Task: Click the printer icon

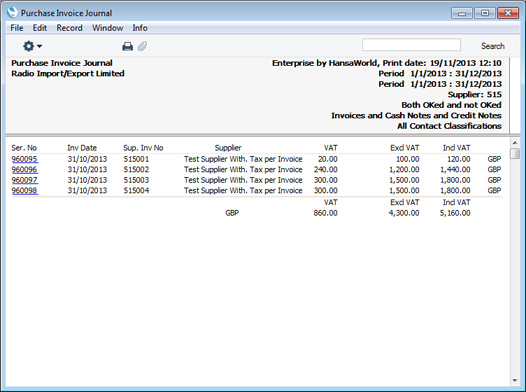Action: click(x=127, y=46)
